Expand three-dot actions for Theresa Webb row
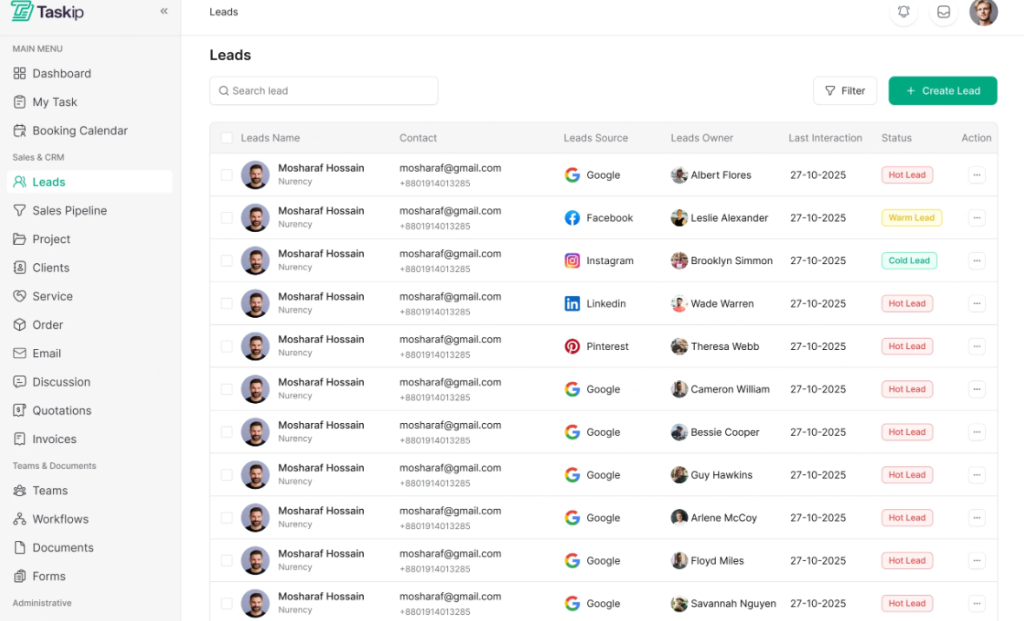This screenshot has width=1024, height=621. coord(977,347)
